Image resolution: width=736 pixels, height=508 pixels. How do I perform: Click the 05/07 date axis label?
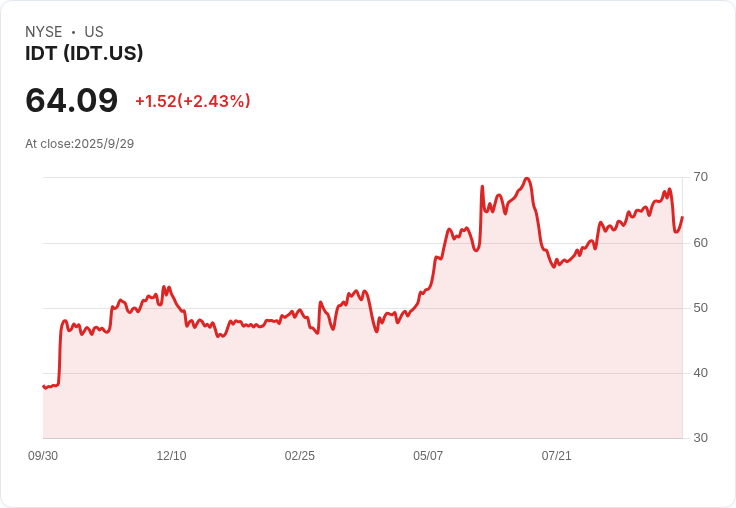[x=428, y=455]
